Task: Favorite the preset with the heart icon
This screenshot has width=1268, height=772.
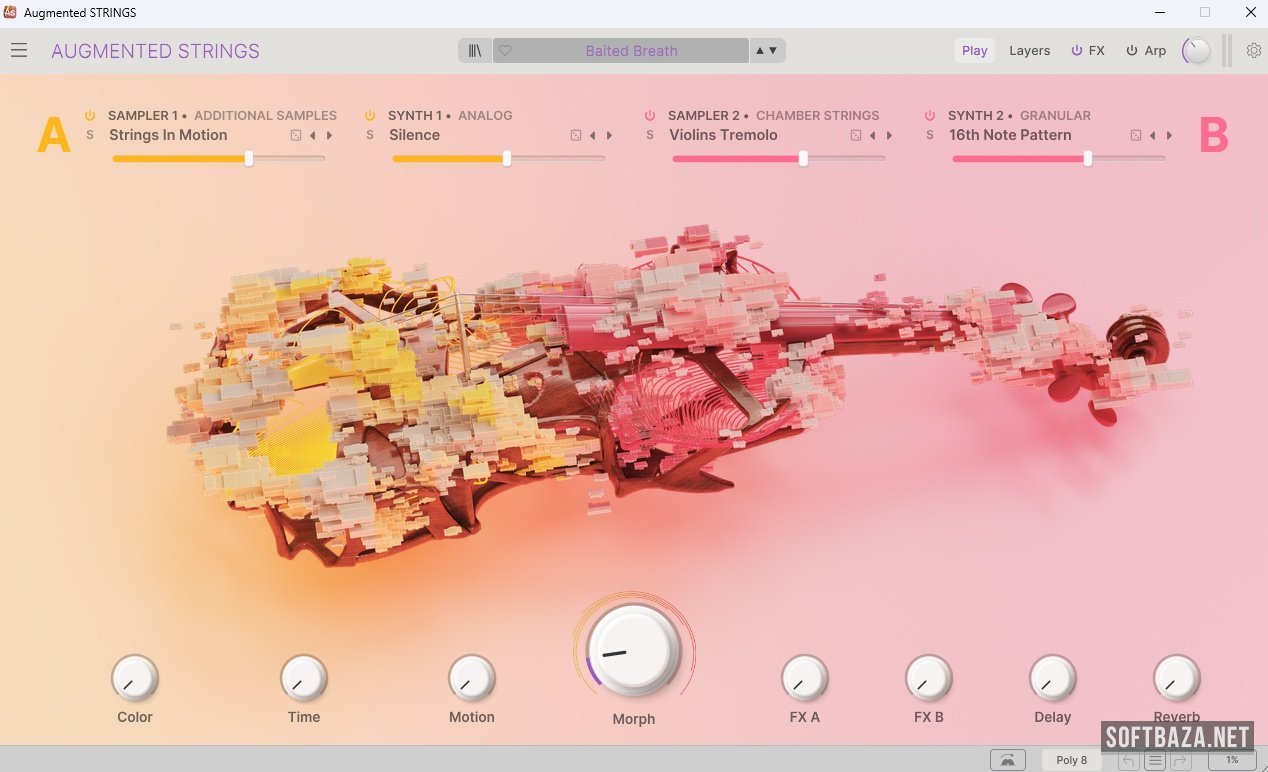Action: 505,51
